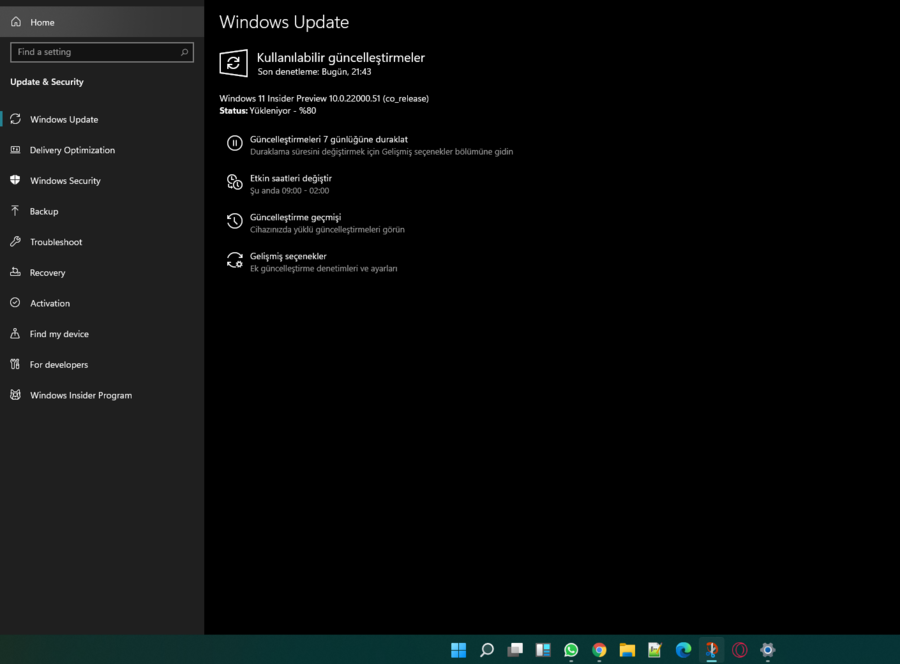Screen dimensions: 900x664
Task: Go to Windows Security settings
Action: (x=65, y=181)
